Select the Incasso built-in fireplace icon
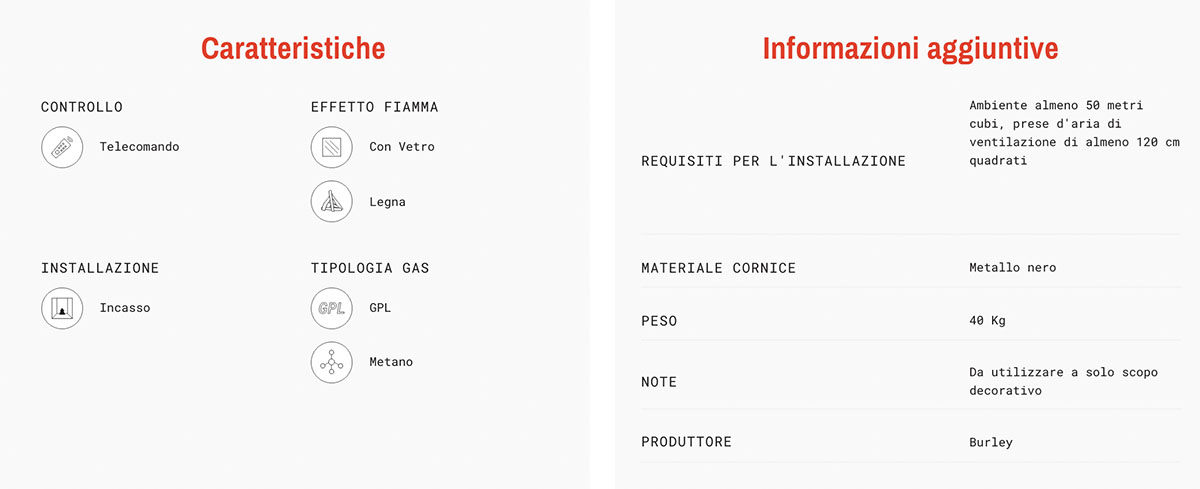 [x=62, y=308]
